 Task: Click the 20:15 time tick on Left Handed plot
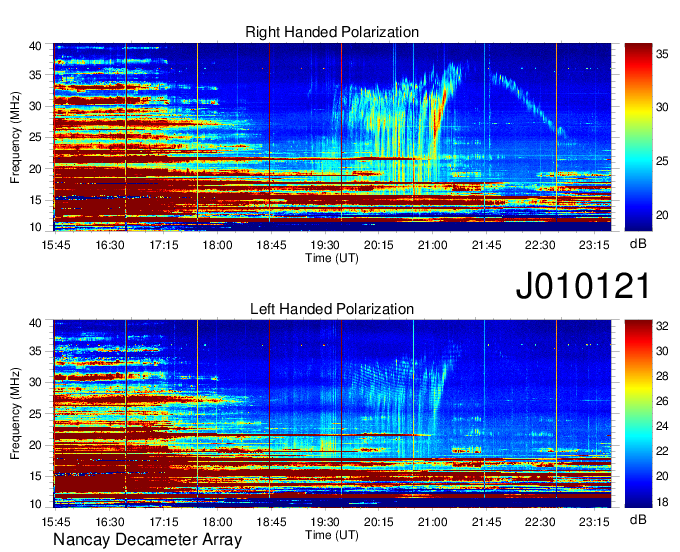[x=379, y=522]
